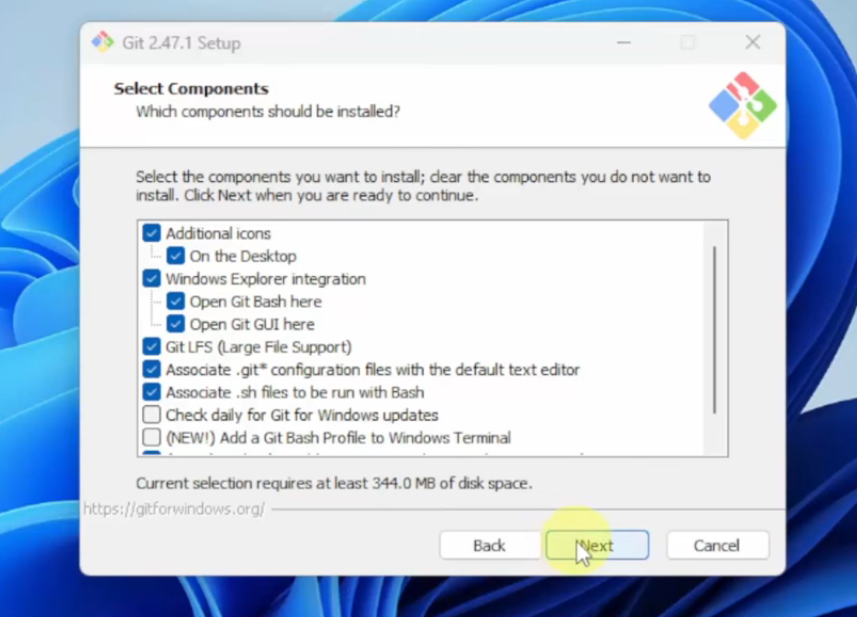Uncheck Open Git Bash here
This screenshot has height=617, width=857.
(175, 301)
